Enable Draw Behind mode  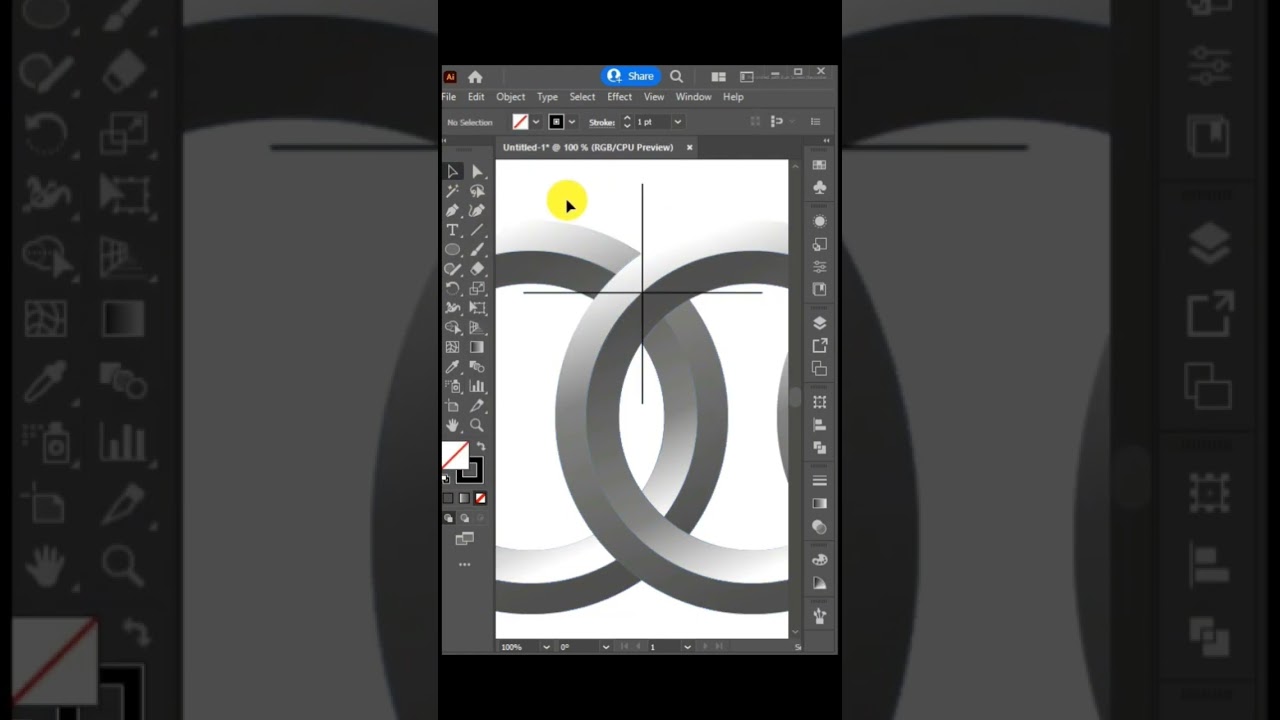tap(464, 518)
